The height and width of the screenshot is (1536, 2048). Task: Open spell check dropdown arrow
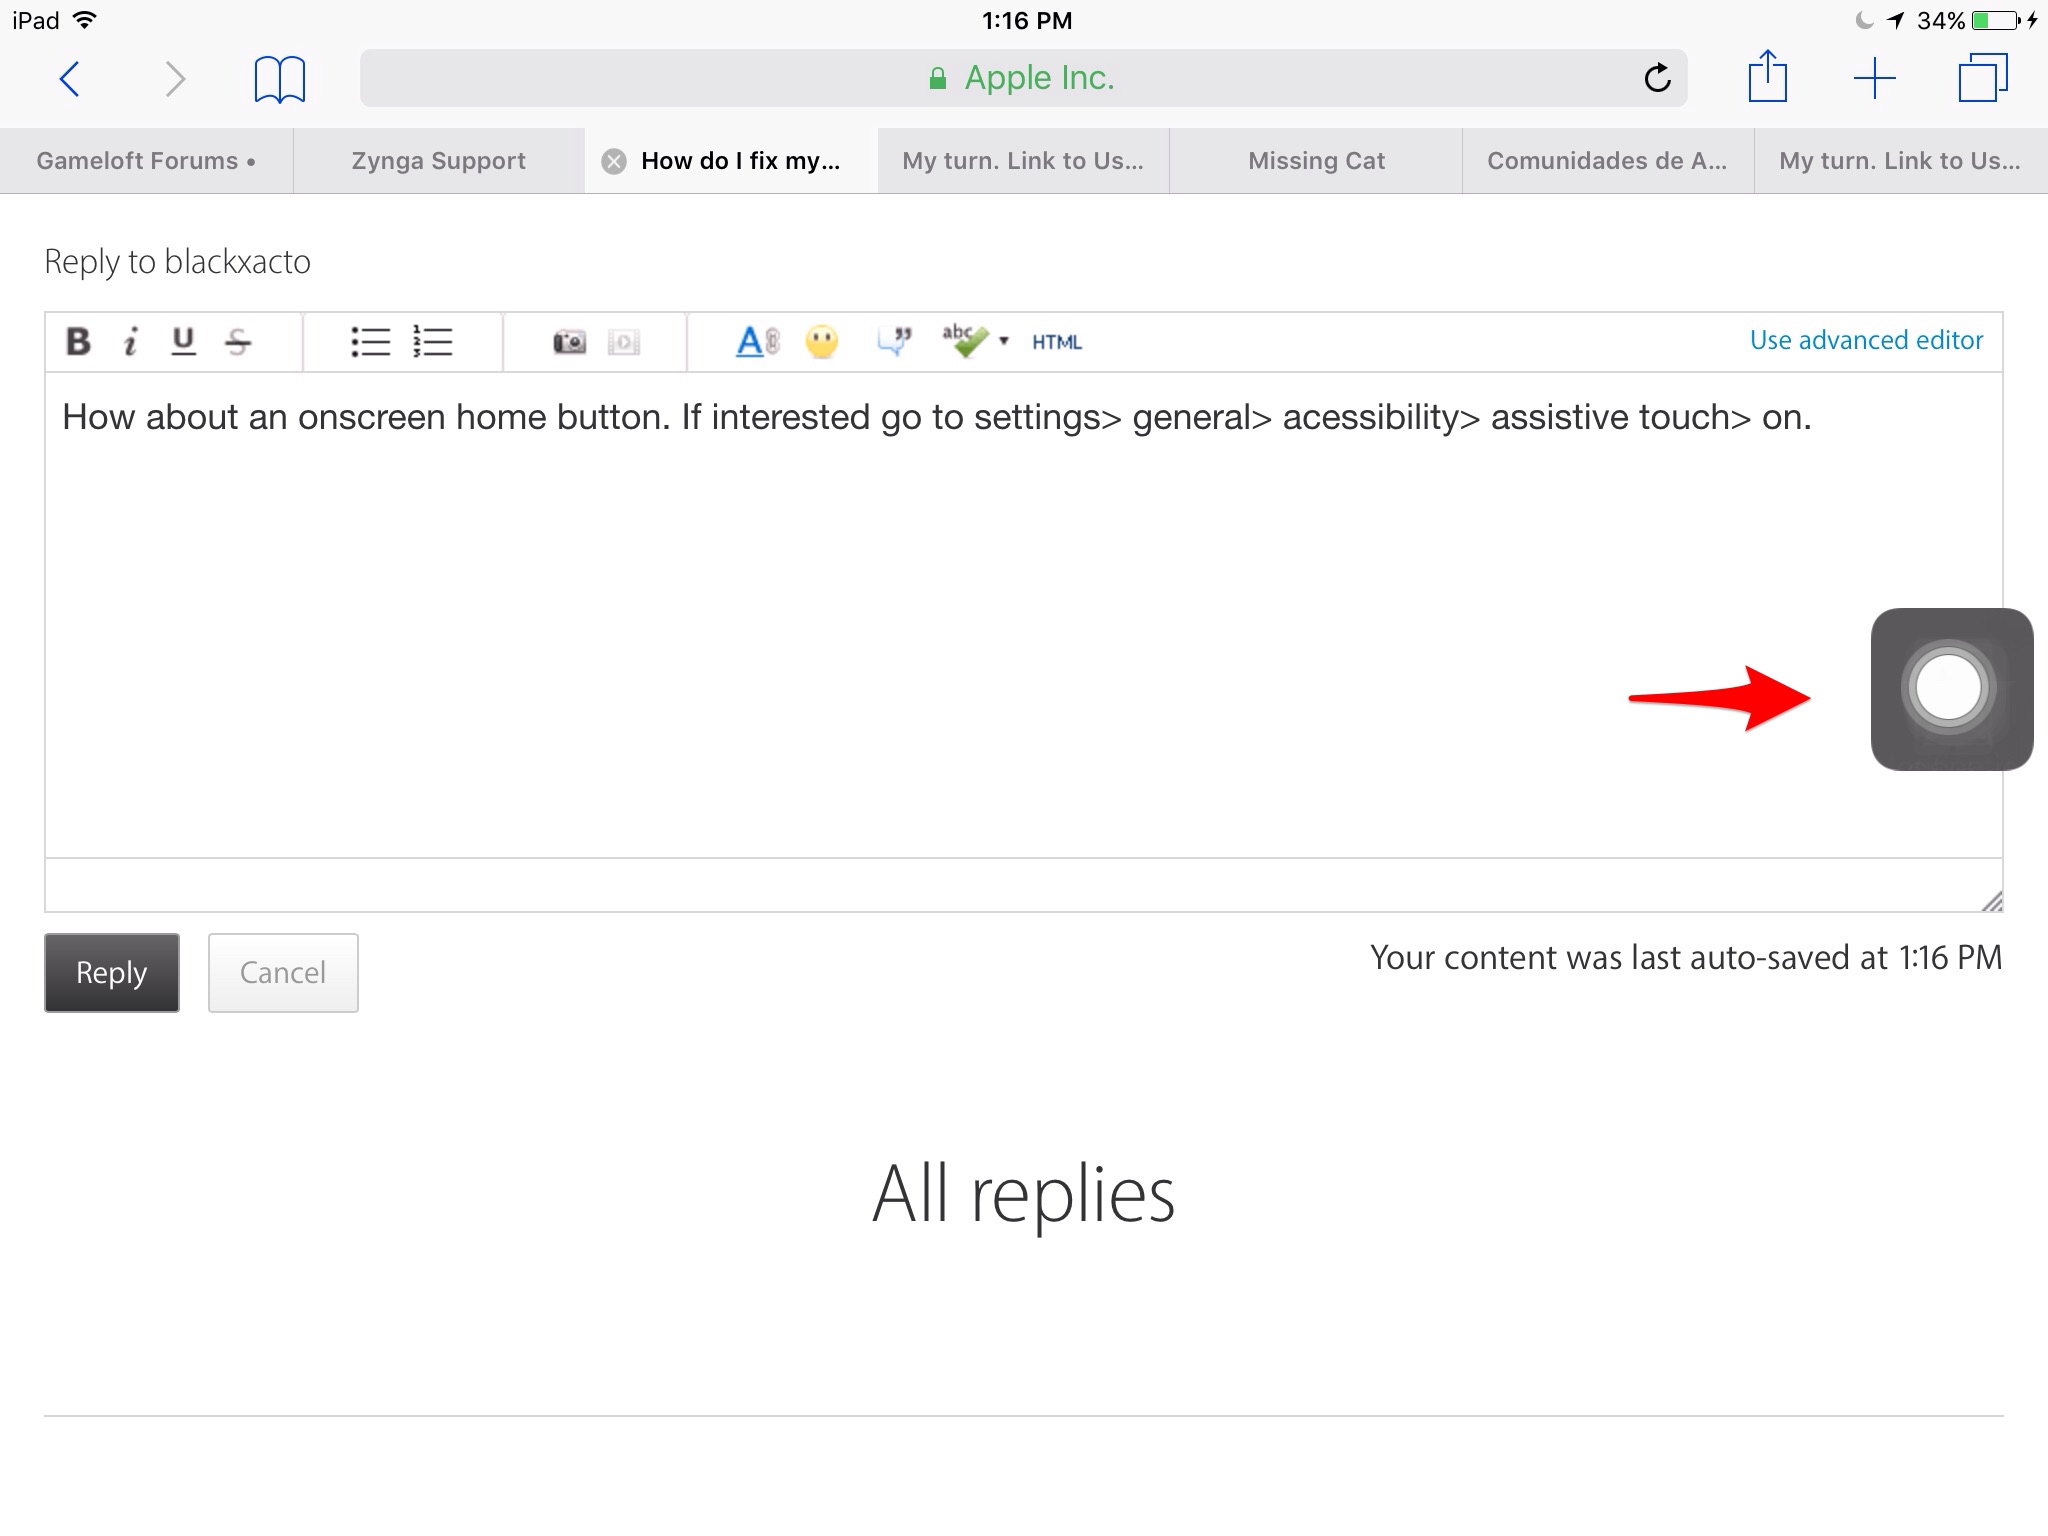[1004, 342]
